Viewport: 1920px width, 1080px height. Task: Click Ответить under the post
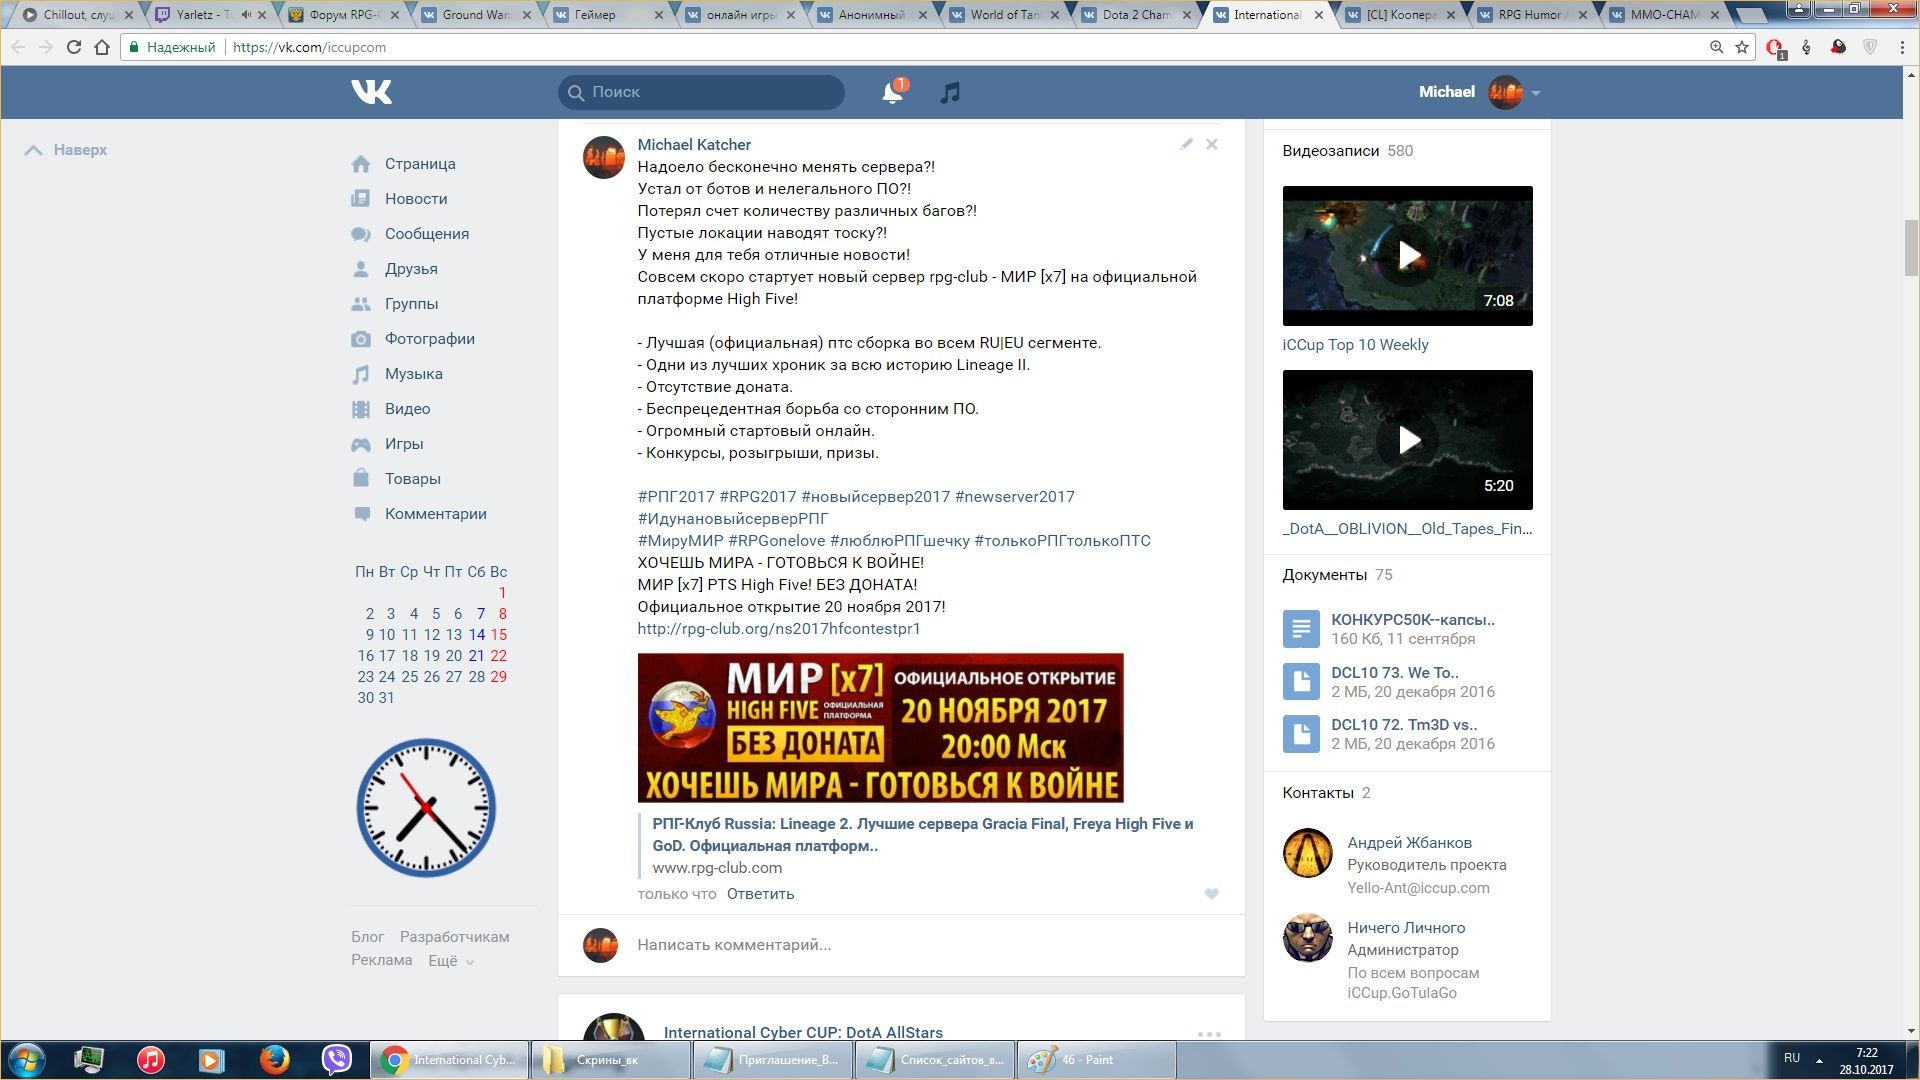pos(760,894)
